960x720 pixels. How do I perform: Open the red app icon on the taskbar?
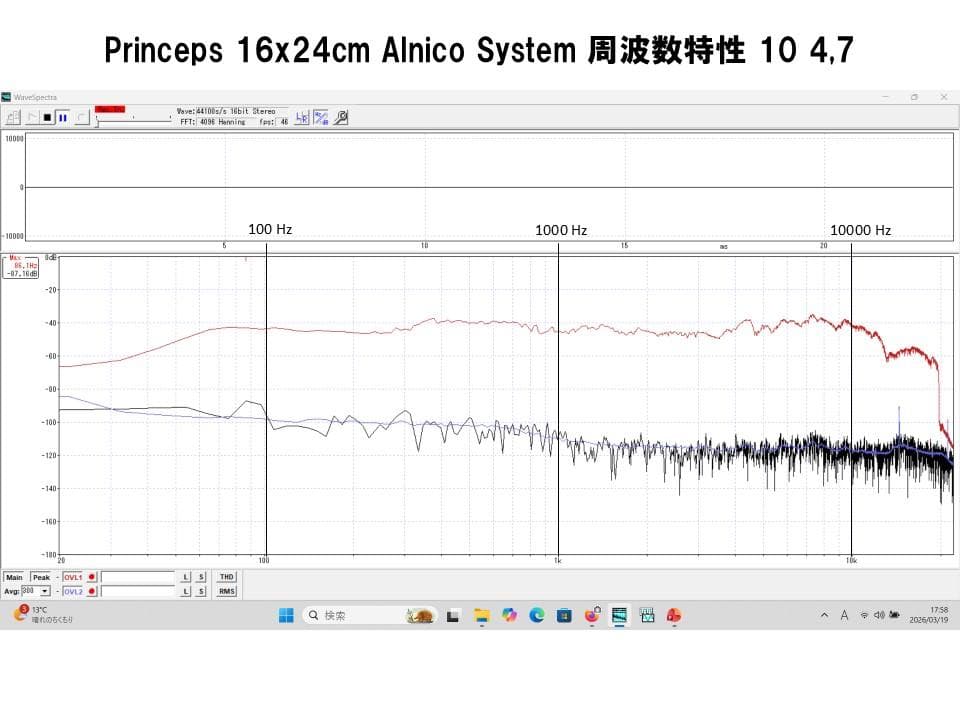(674, 615)
